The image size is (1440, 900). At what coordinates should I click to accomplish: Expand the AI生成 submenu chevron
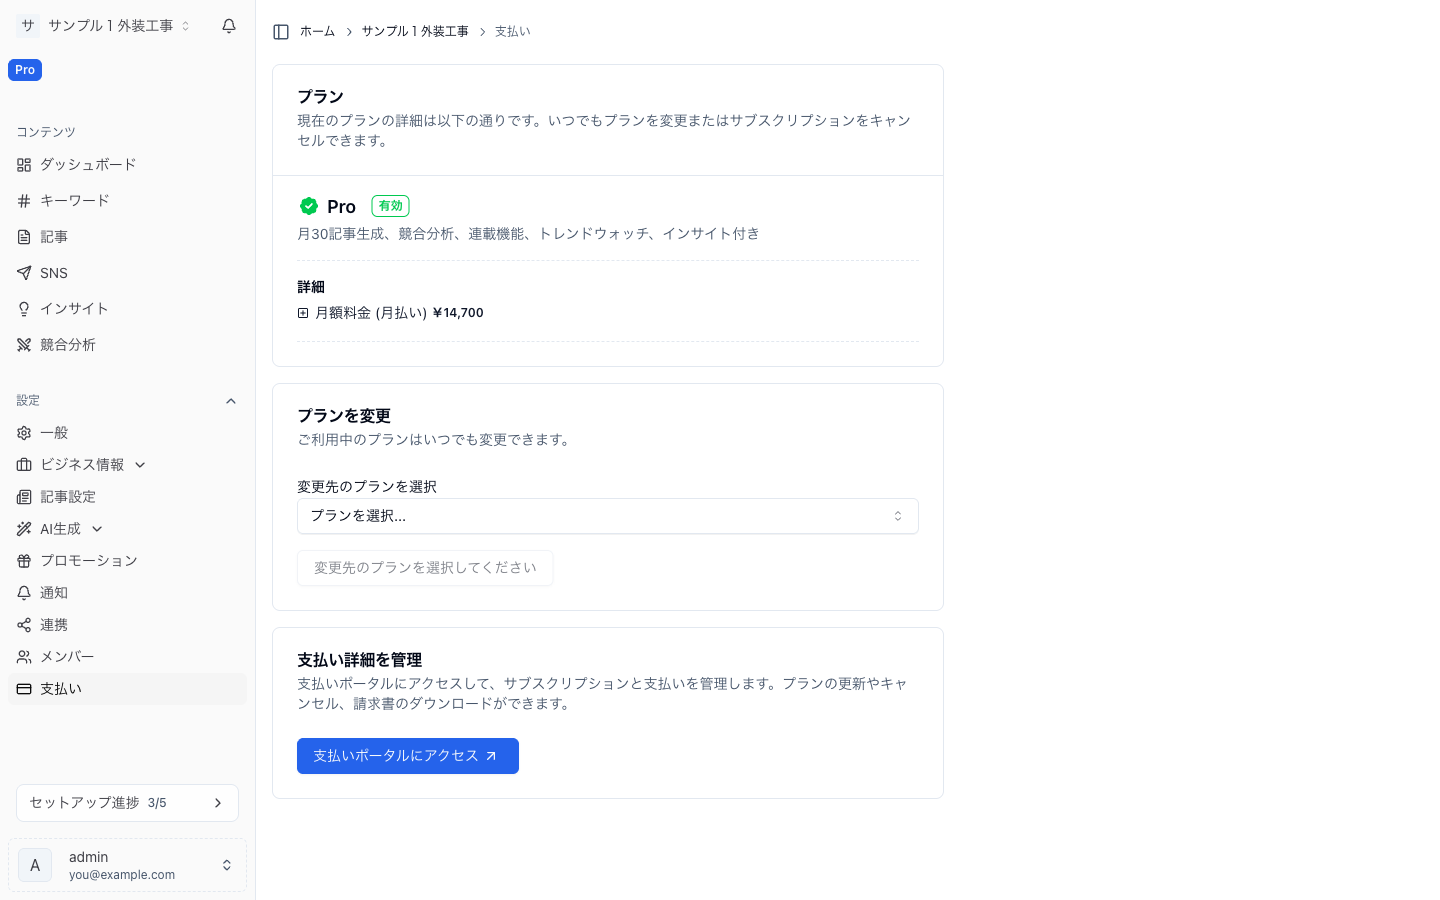tap(97, 529)
